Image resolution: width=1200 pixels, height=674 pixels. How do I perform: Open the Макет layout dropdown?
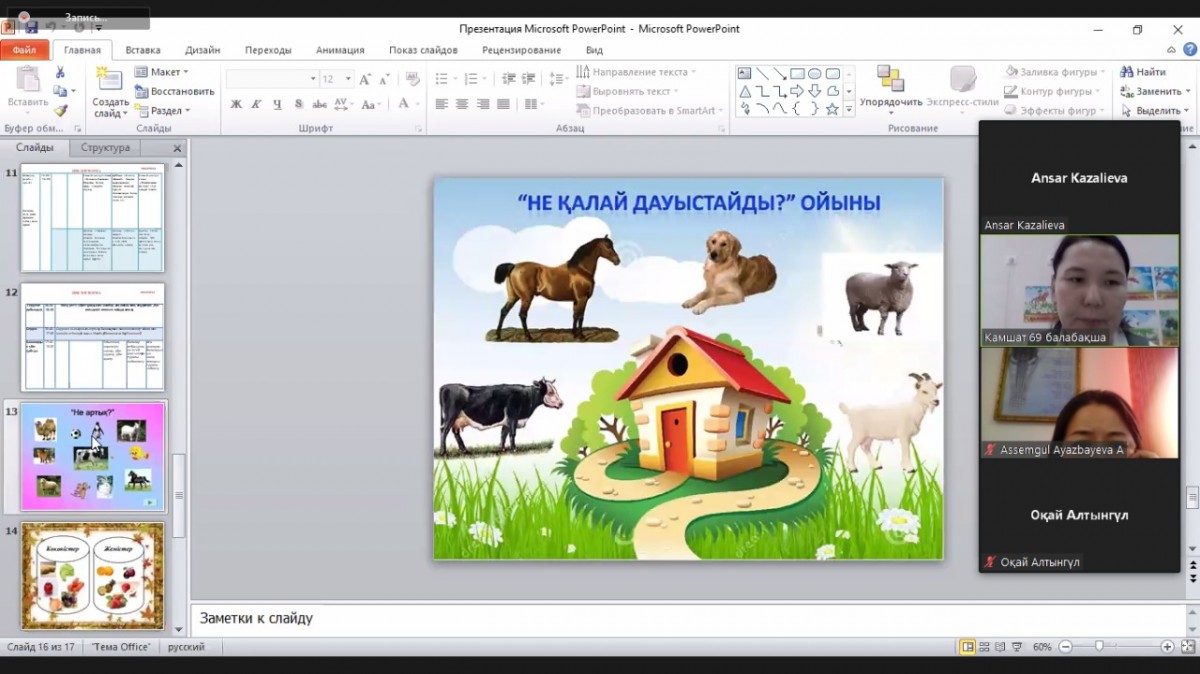(162, 72)
